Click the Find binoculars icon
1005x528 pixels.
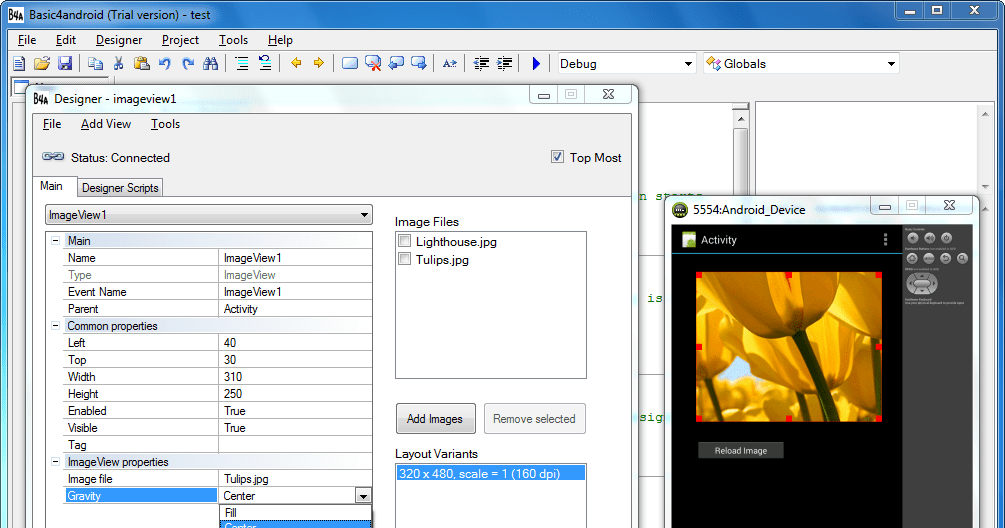(210, 63)
